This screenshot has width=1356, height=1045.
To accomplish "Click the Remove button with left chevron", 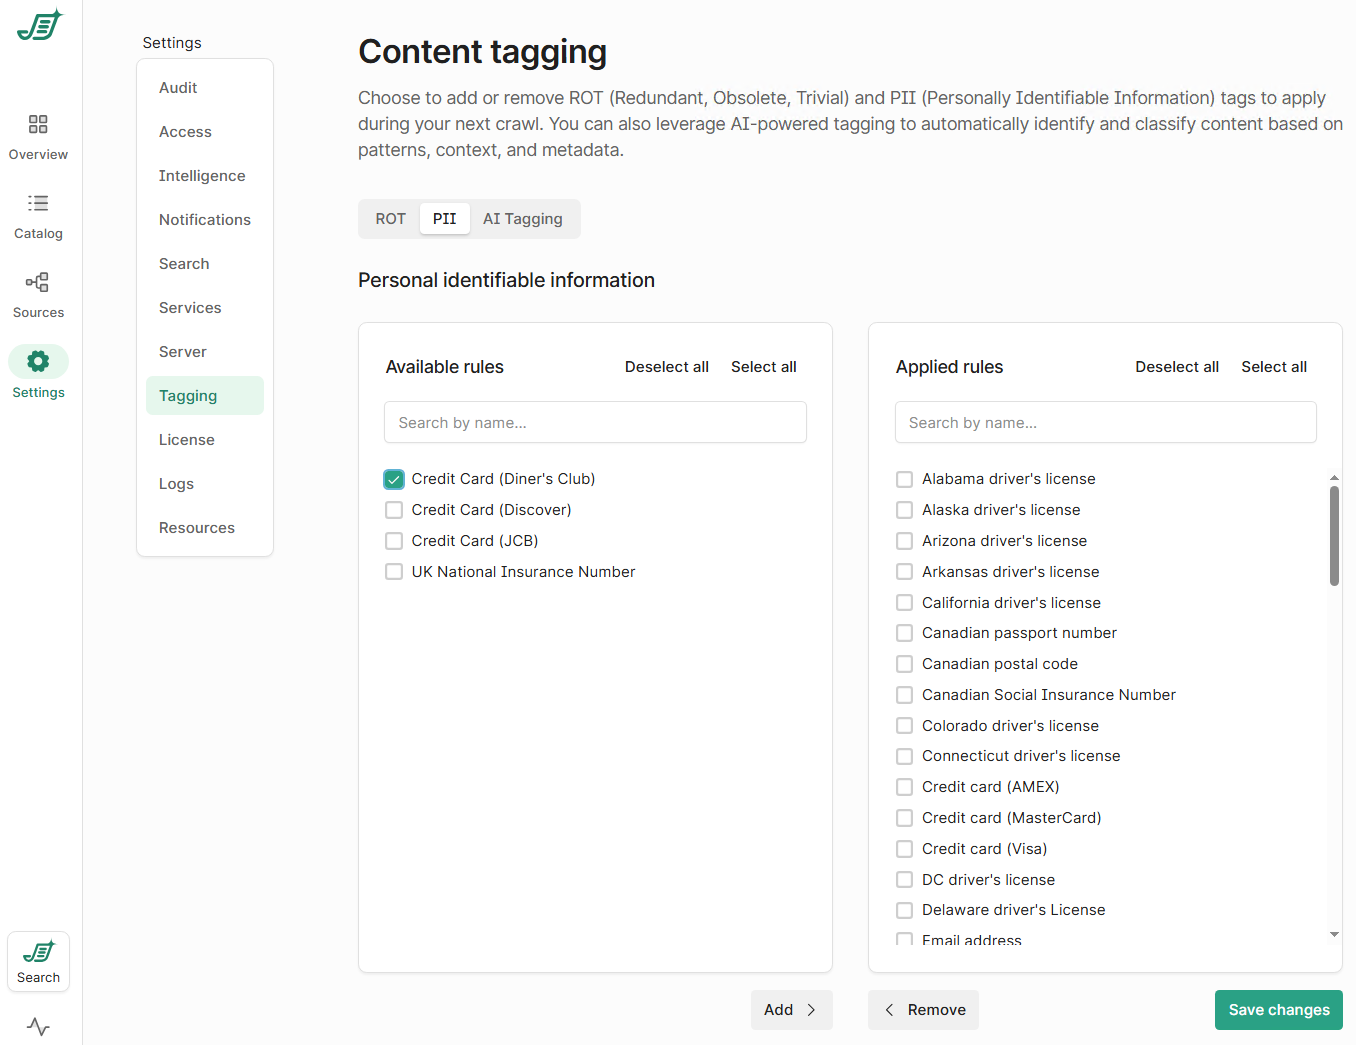I will click(923, 1010).
